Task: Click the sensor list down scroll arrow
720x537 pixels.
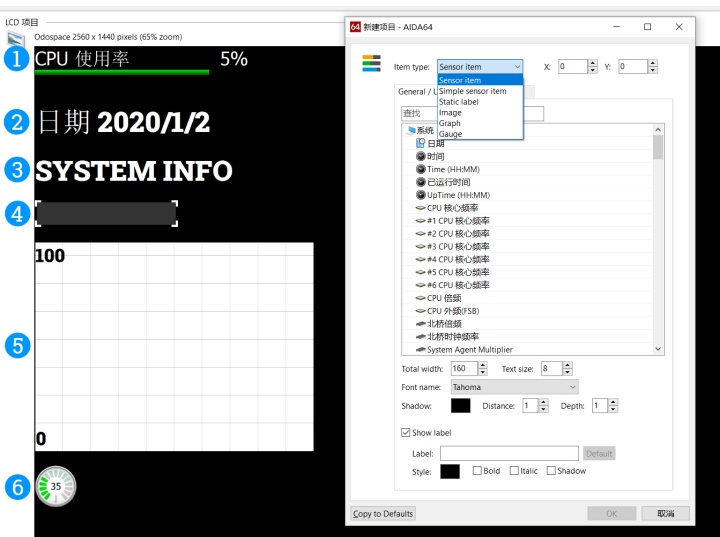Action: 658,349
